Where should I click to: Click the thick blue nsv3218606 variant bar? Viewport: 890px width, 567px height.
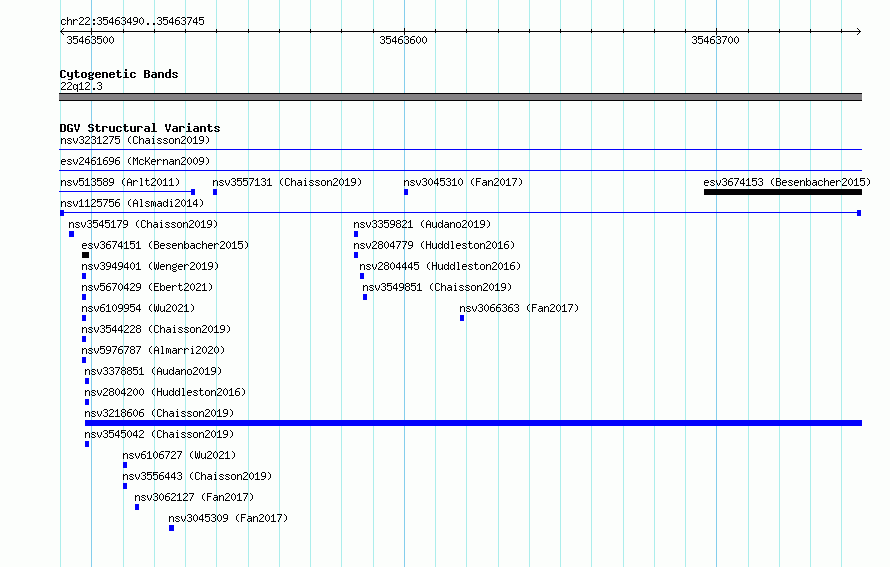473,423
